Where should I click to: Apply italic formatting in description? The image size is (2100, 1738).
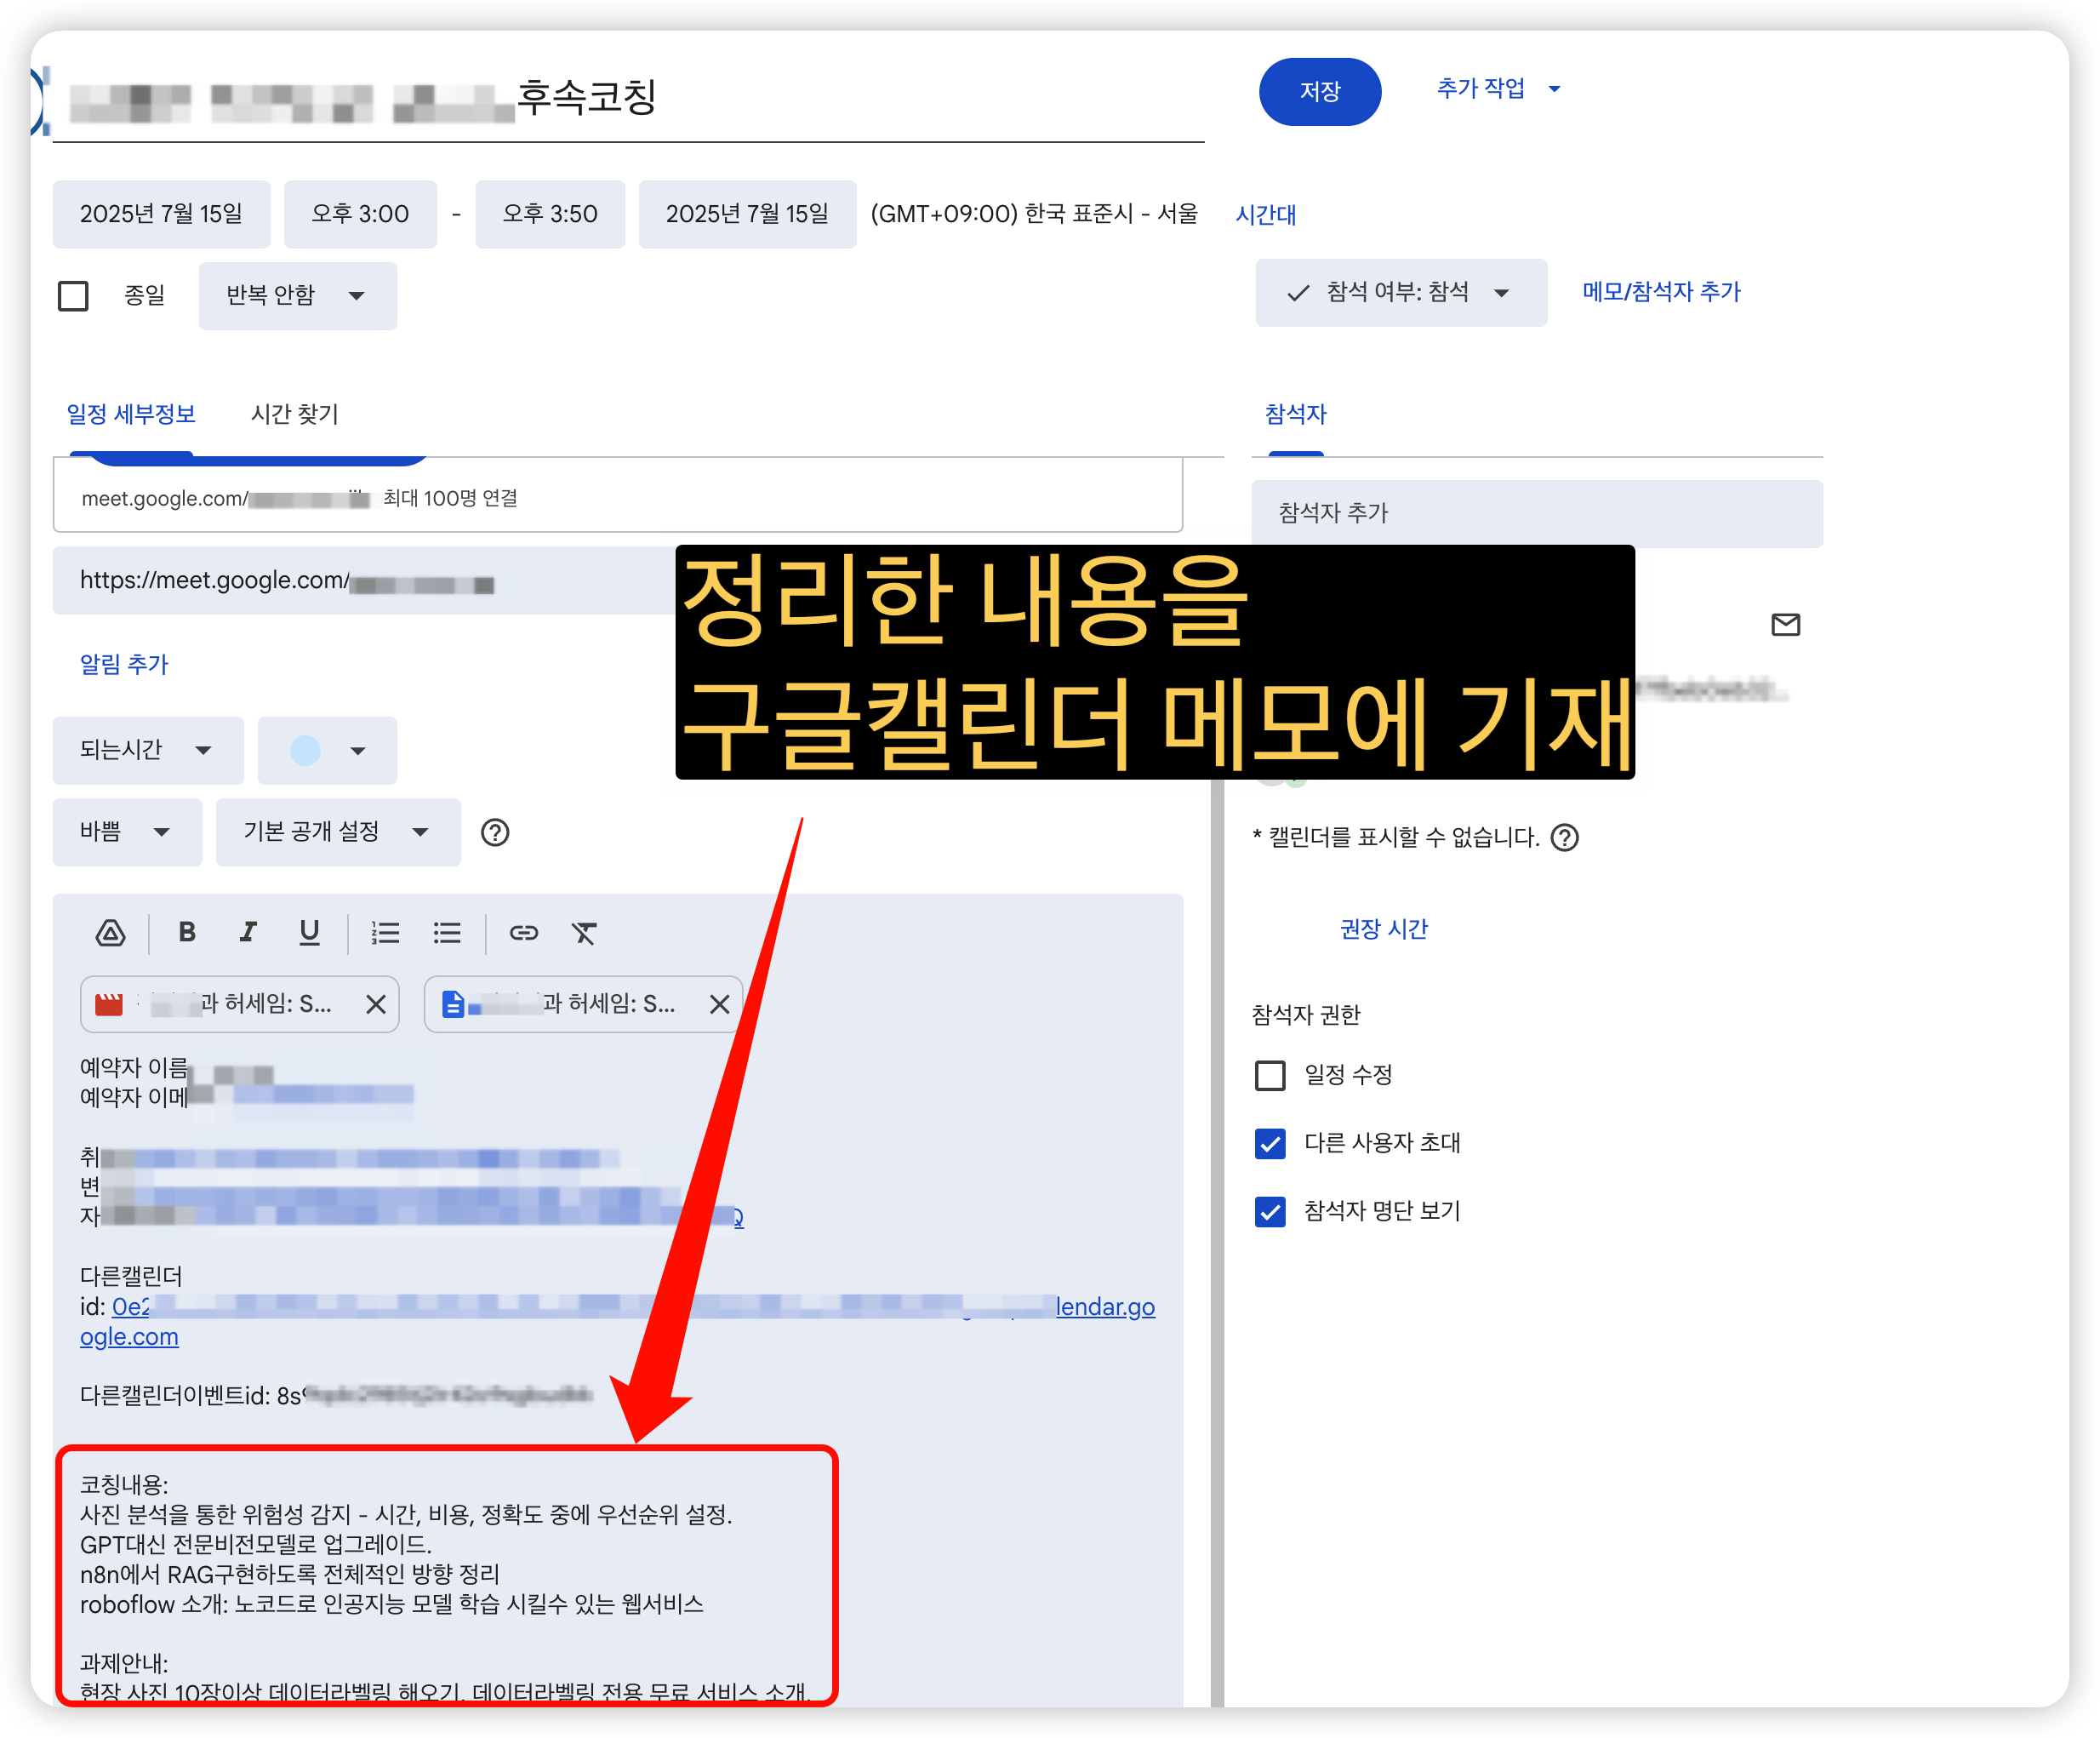tap(248, 933)
